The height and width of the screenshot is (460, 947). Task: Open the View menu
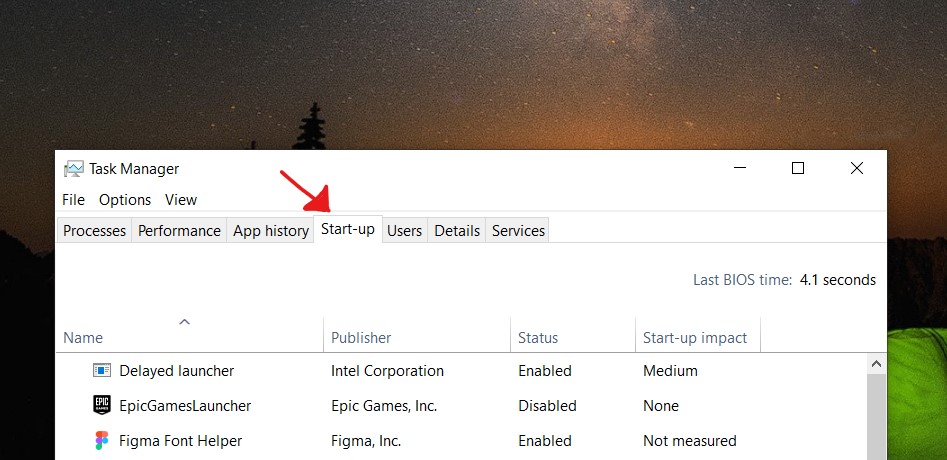point(181,200)
